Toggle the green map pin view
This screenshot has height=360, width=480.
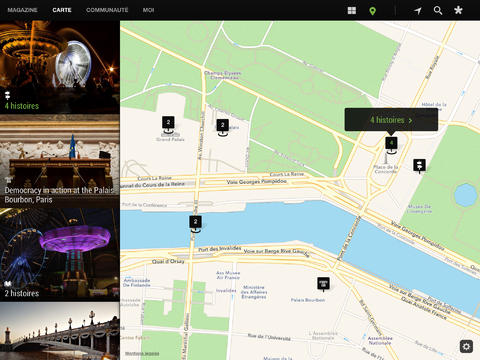point(373,11)
